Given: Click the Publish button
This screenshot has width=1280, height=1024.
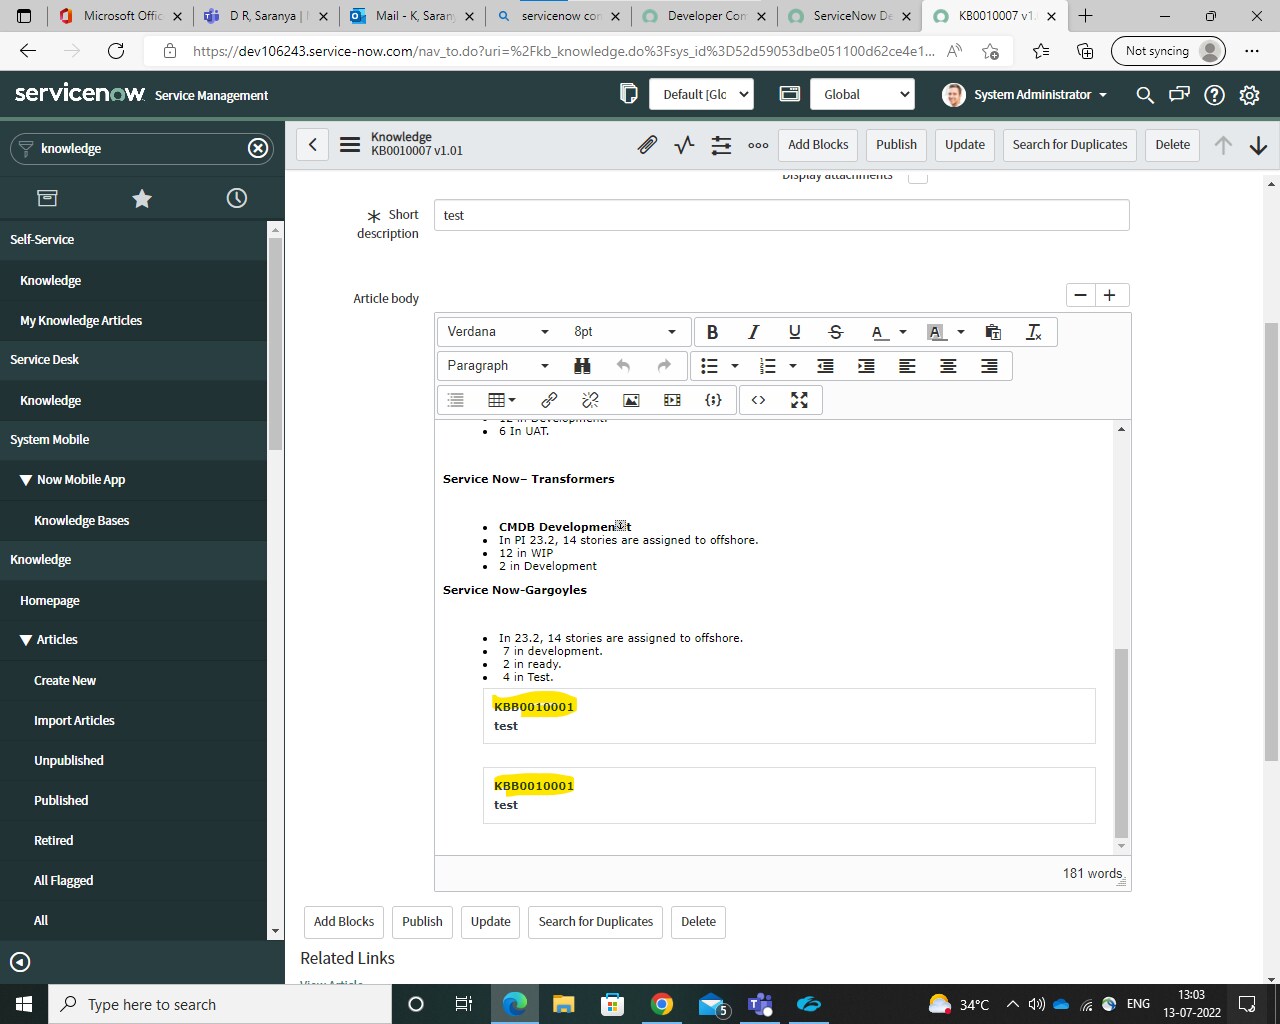Looking at the screenshot, I should (x=896, y=144).
